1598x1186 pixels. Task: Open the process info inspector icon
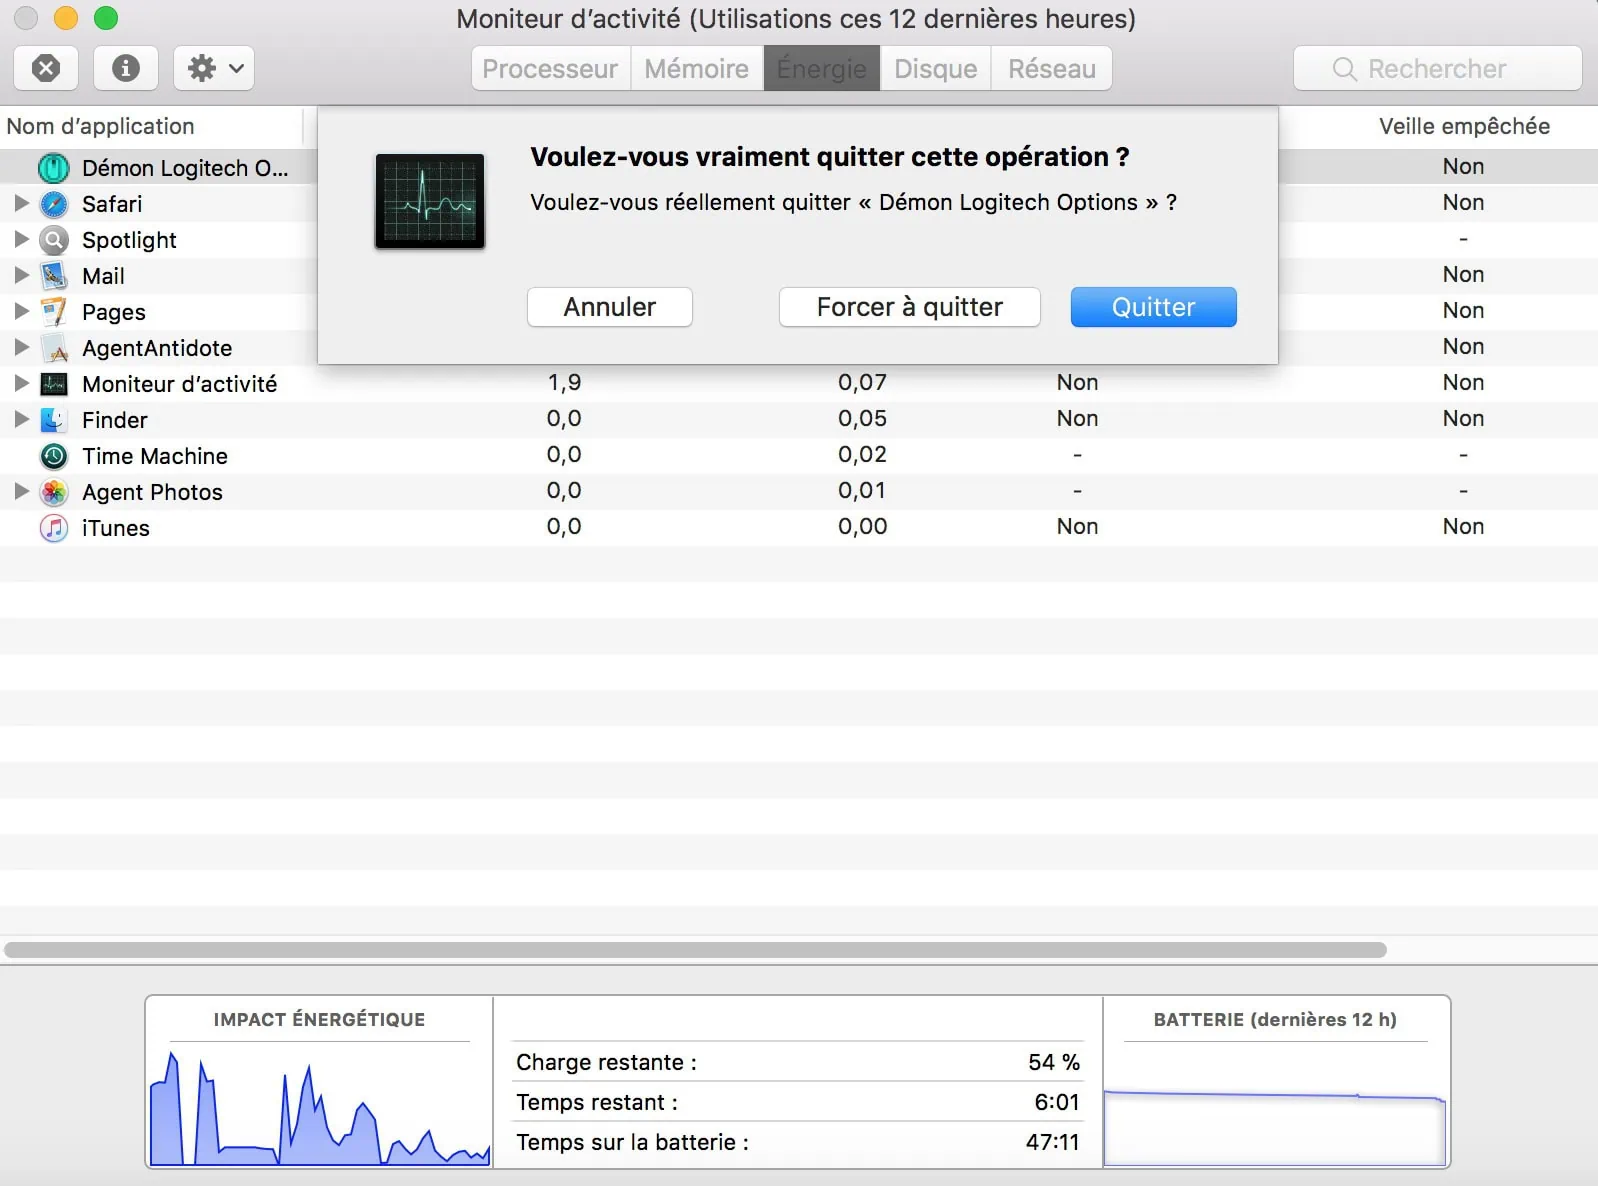click(x=125, y=68)
